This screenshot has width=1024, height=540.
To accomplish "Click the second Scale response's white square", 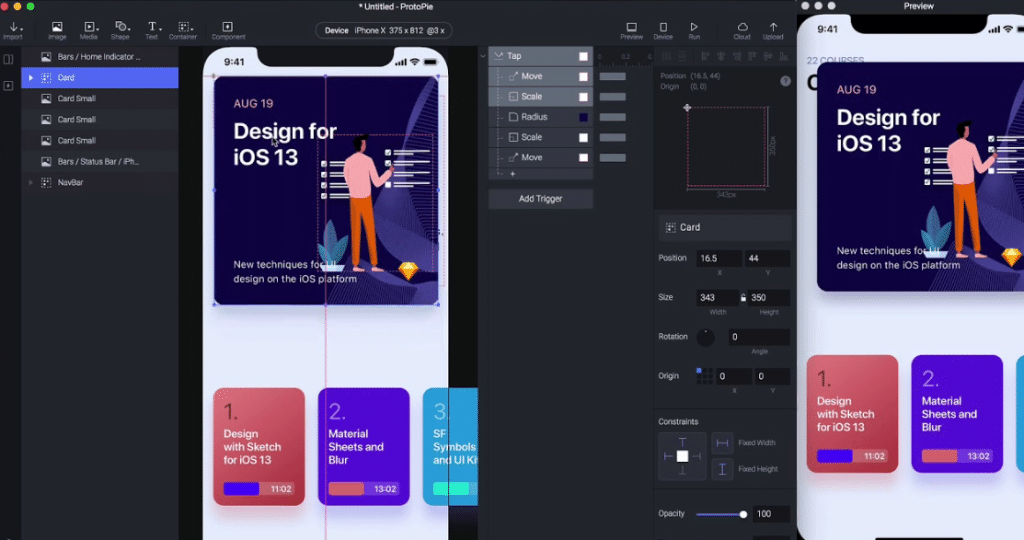I will coord(583,138).
